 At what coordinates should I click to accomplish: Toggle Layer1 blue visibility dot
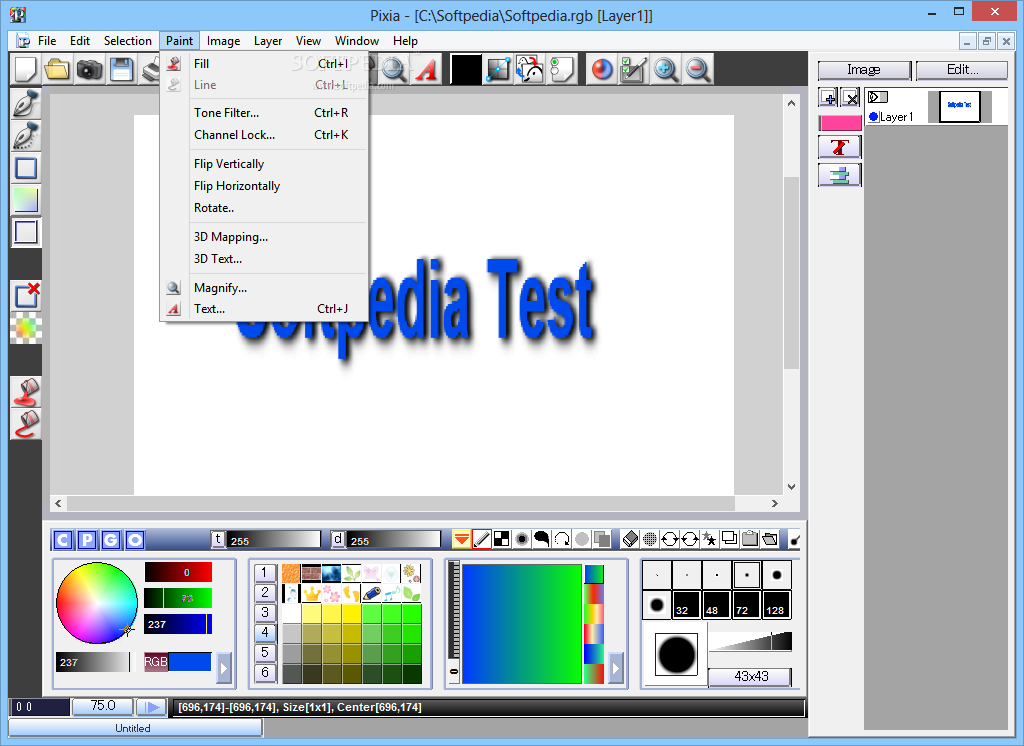[874, 117]
